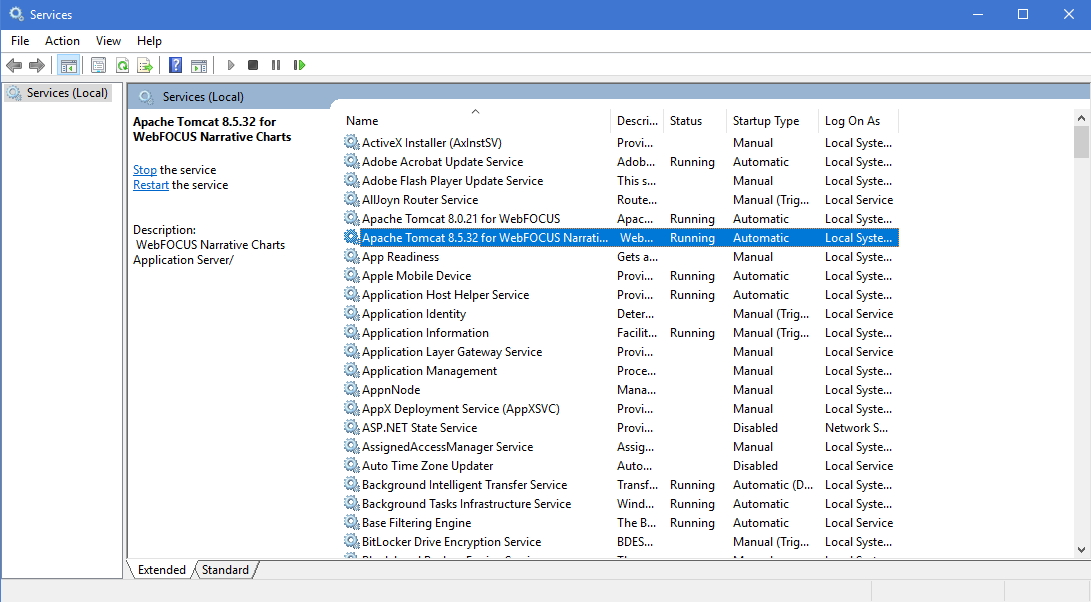Click the Restart Service toolbar icon

[300, 65]
